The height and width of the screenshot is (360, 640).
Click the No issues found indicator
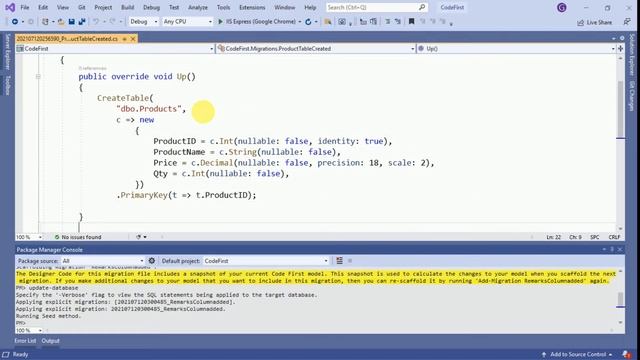tap(78, 237)
